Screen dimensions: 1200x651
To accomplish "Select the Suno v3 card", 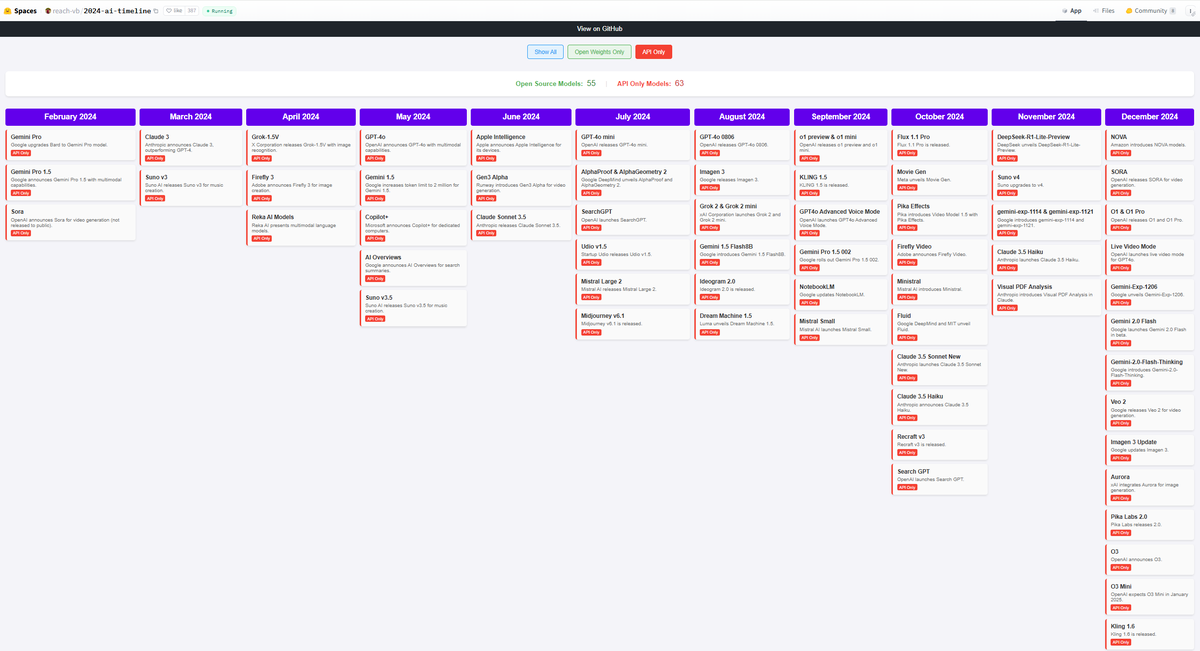I will [191, 188].
